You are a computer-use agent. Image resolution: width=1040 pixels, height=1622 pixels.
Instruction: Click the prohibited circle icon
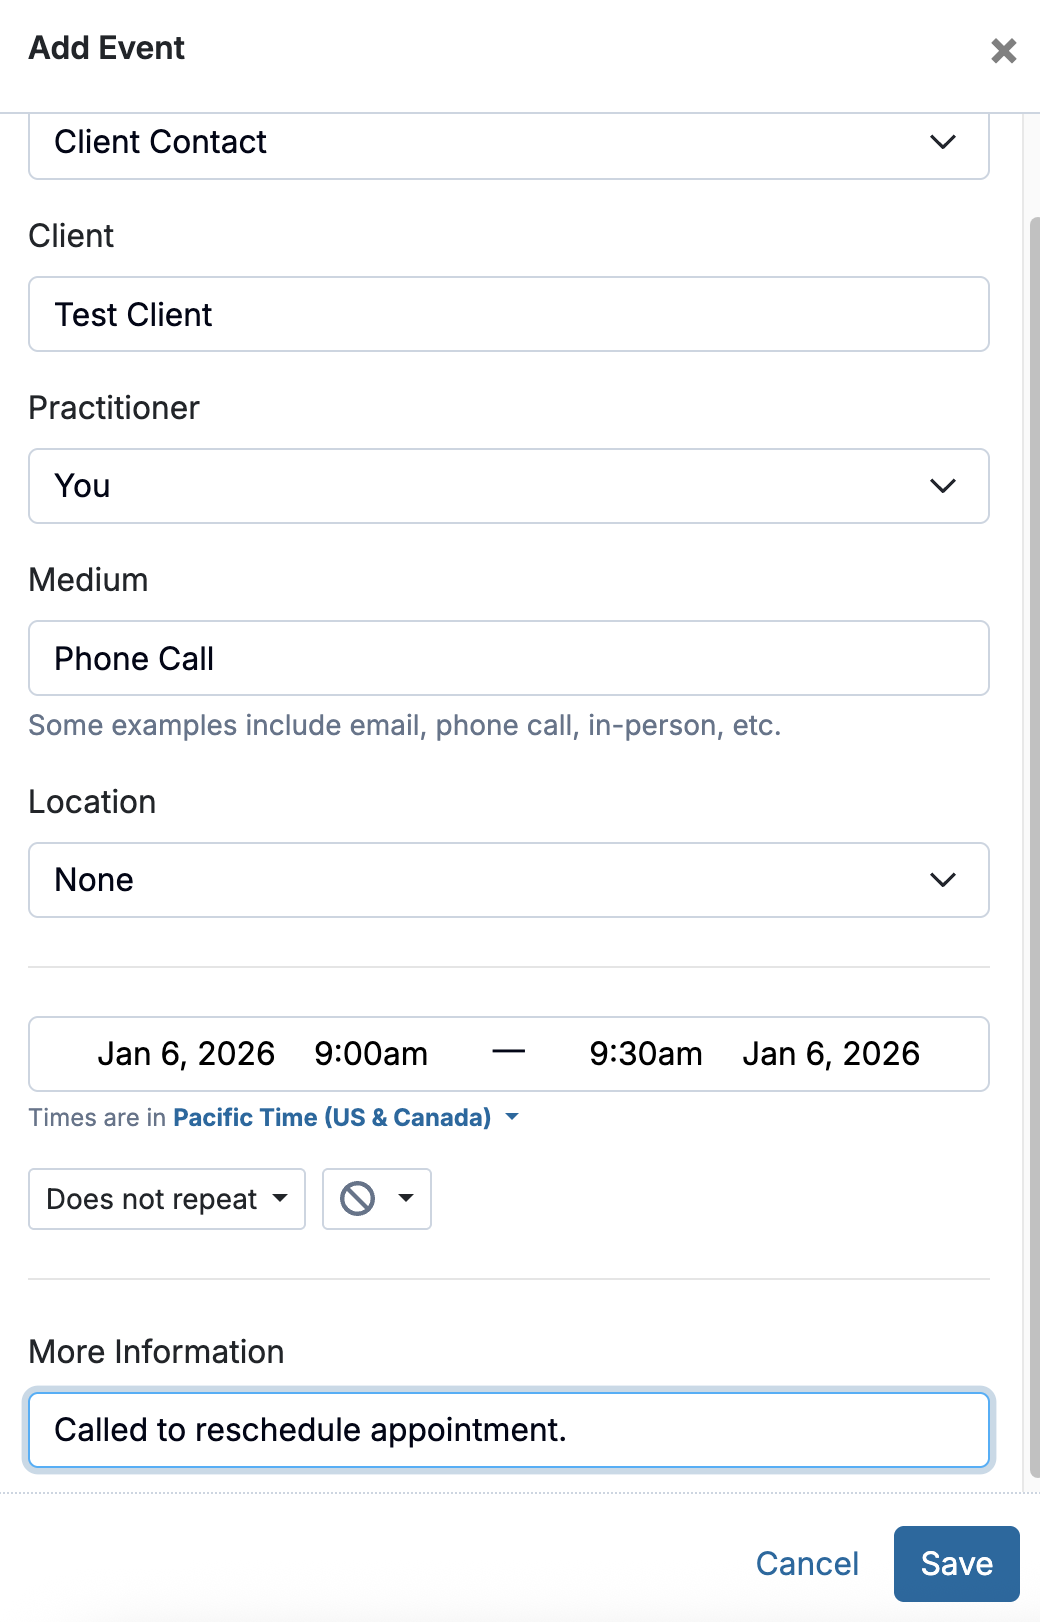(357, 1198)
